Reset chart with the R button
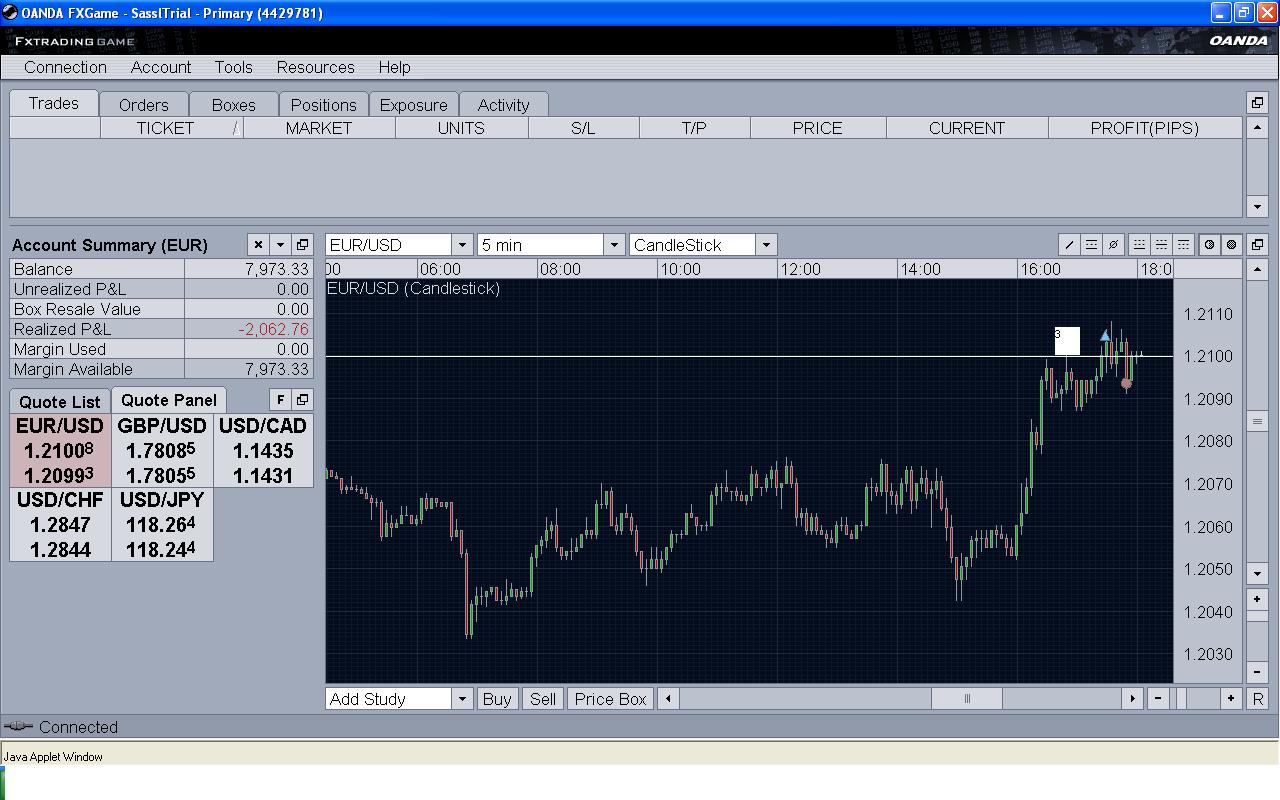 [x=1258, y=699]
